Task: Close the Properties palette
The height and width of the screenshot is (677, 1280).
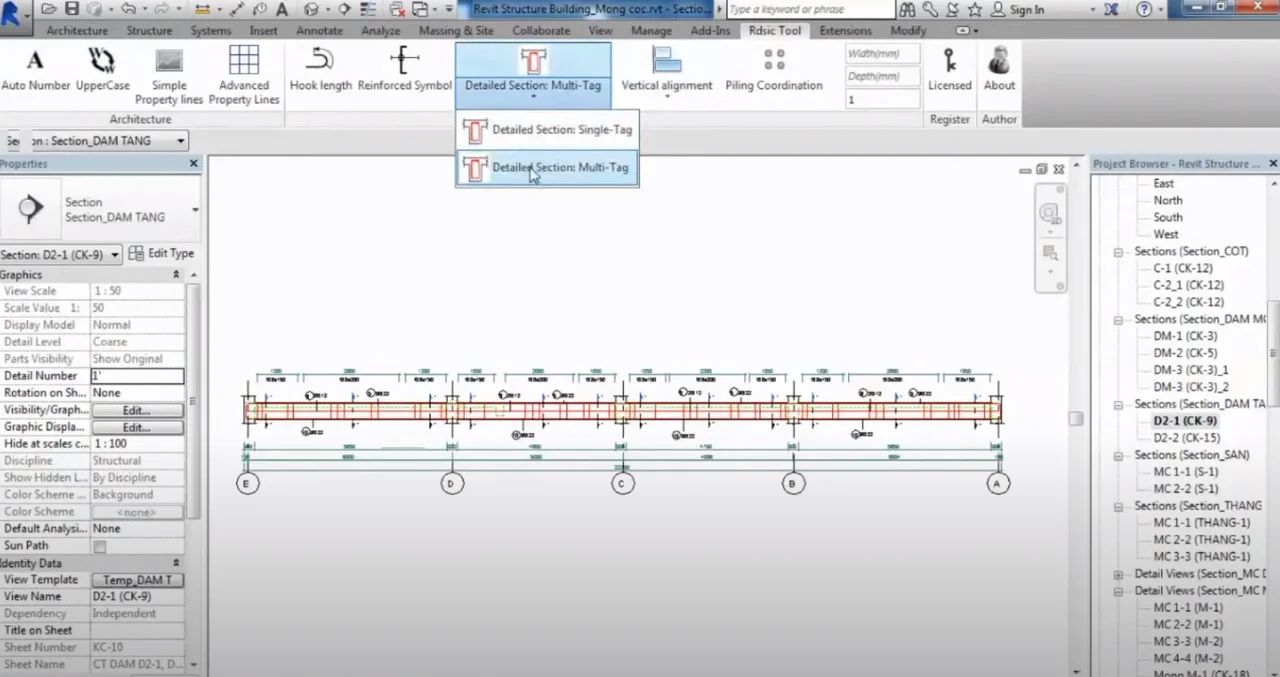Action: [194, 164]
